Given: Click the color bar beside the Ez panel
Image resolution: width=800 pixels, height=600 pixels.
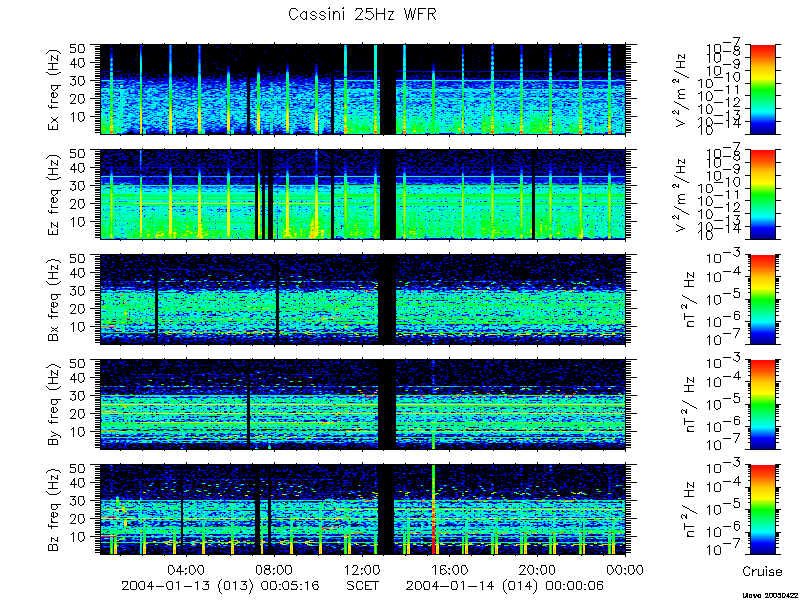Looking at the screenshot, I should 762,194.
